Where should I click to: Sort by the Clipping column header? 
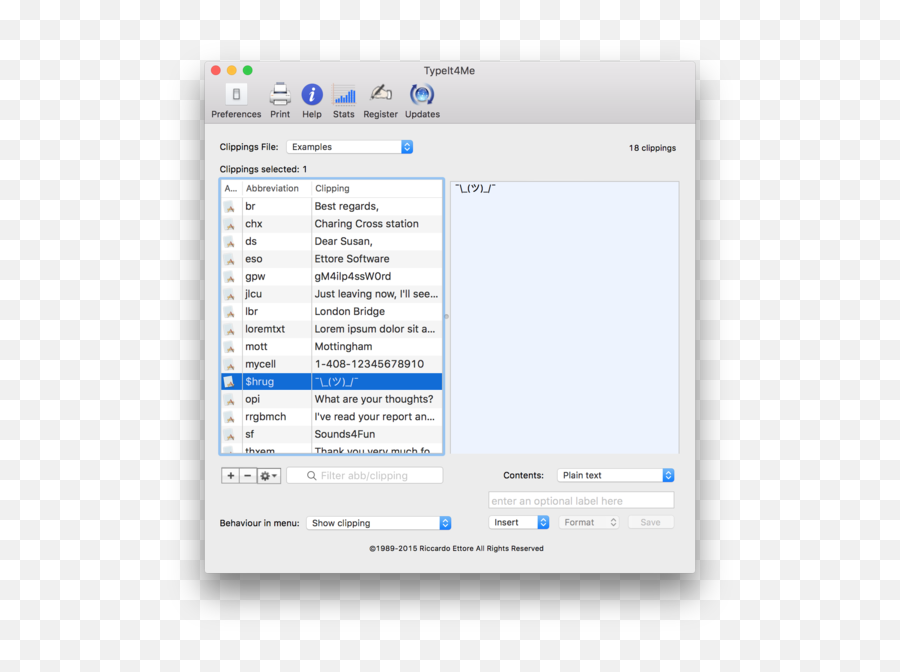(x=332, y=188)
